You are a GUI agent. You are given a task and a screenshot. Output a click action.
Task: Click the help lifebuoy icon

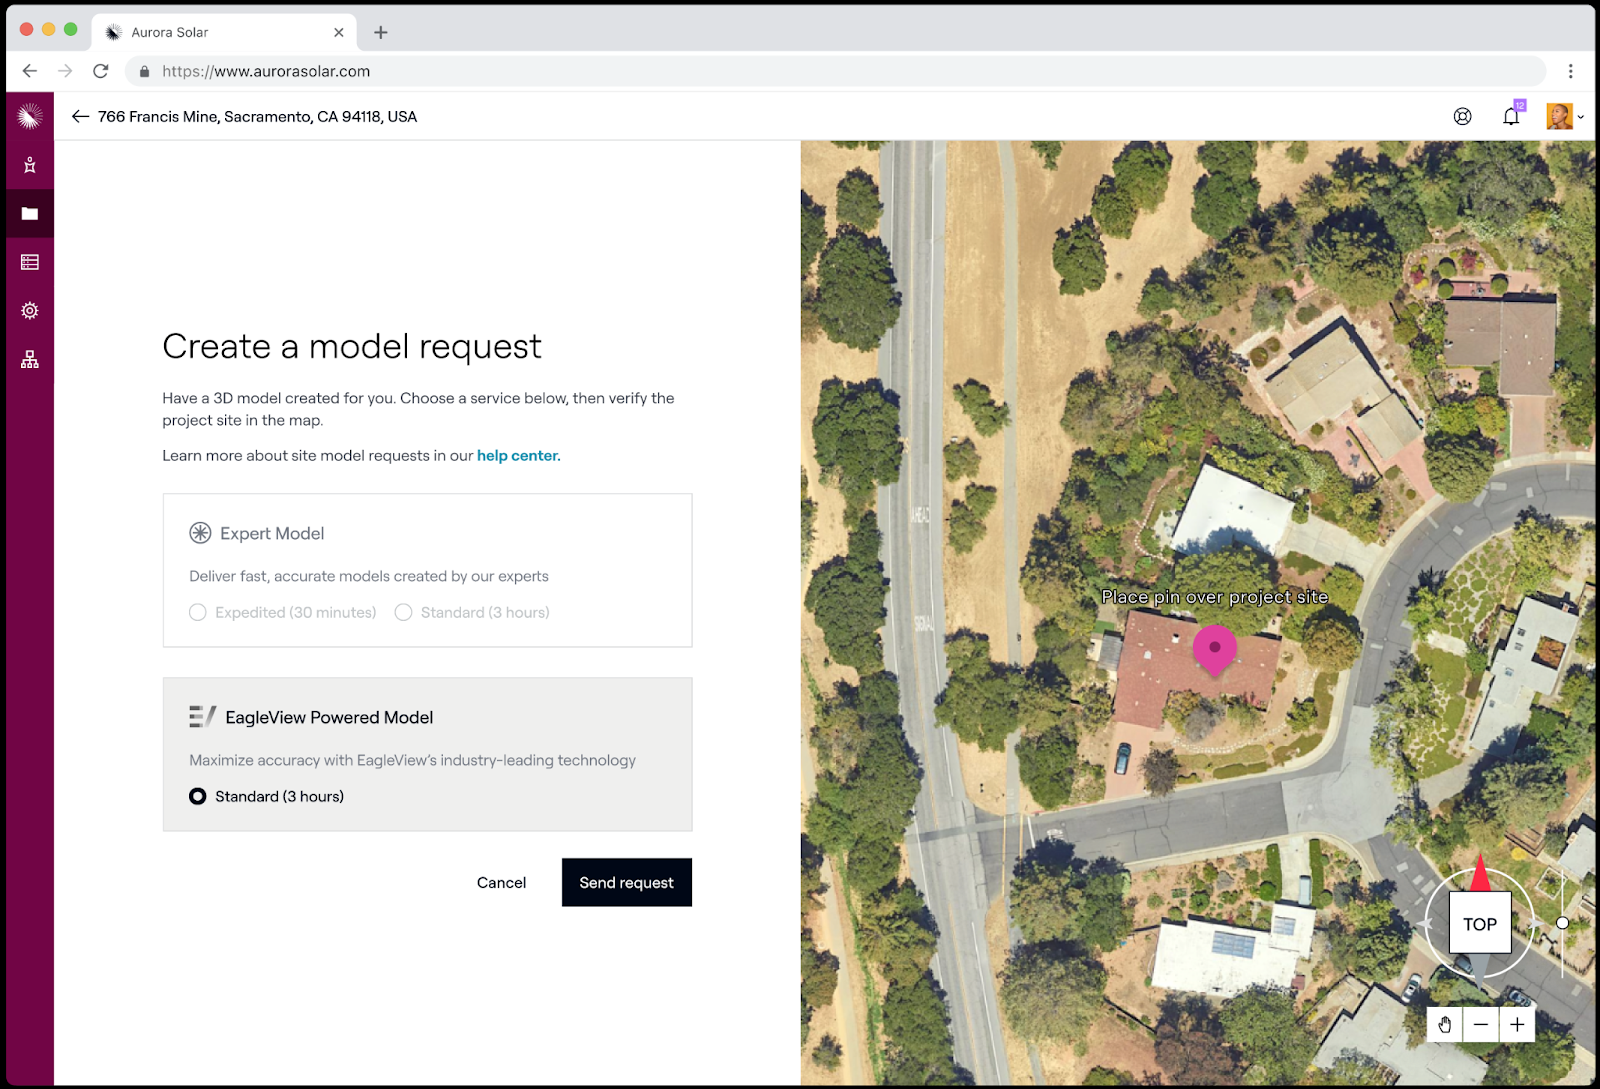pyautogui.click(x=1462, y=117)
